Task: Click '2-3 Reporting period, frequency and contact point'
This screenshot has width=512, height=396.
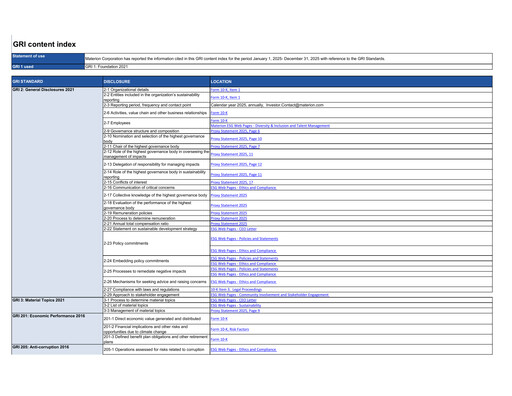Action: (x=156, y=105)
